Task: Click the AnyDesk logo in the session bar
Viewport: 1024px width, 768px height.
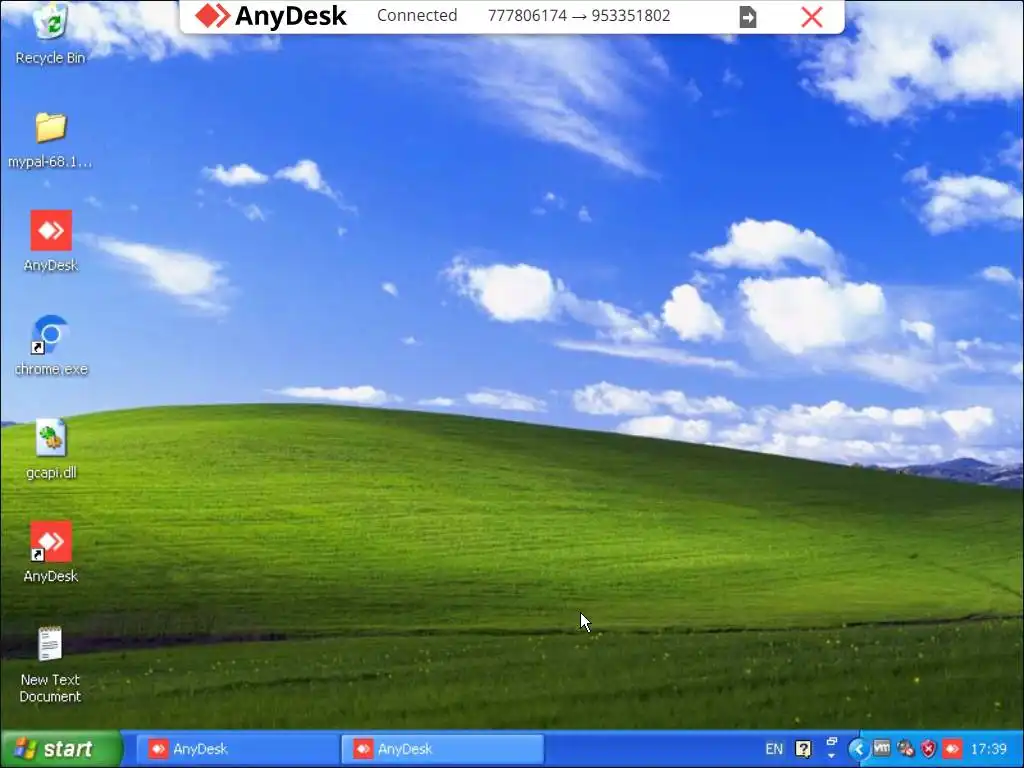Action: [270, 16]
